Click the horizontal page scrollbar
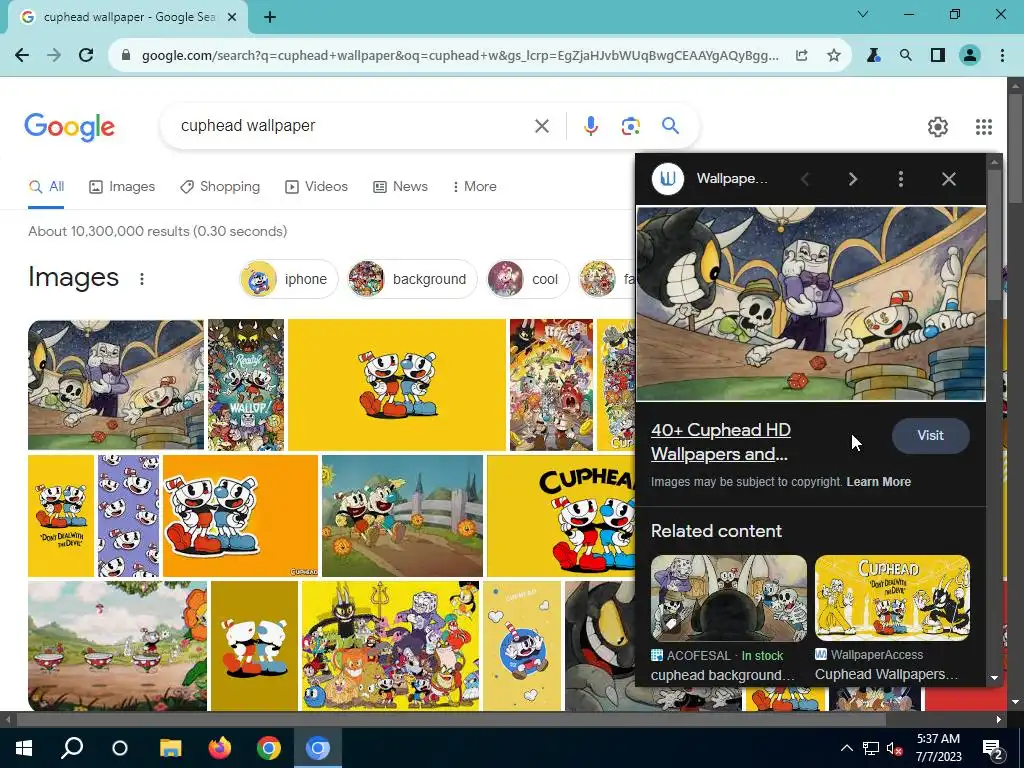 click(x=451, y=720)
